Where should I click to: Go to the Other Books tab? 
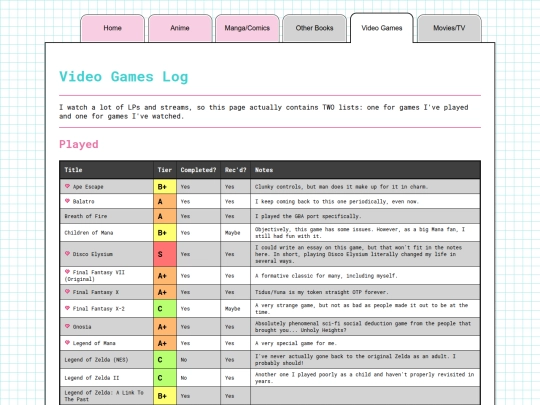(314, 28)
